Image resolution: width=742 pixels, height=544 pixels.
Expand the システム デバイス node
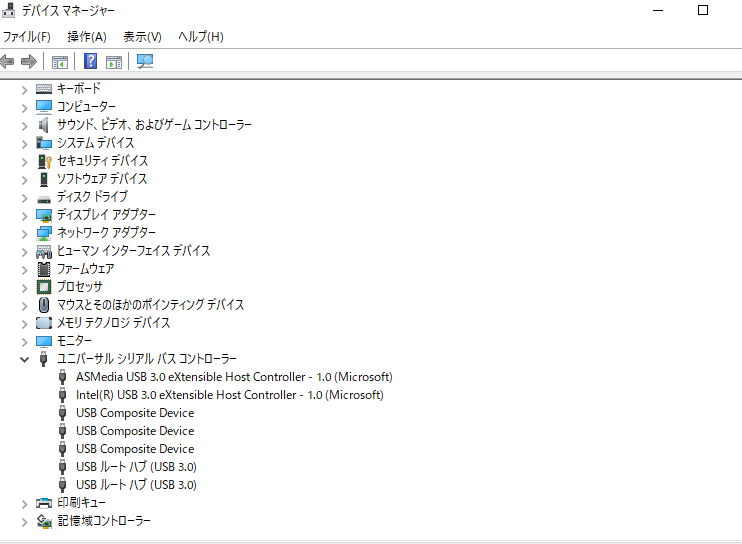coord(25,144)
